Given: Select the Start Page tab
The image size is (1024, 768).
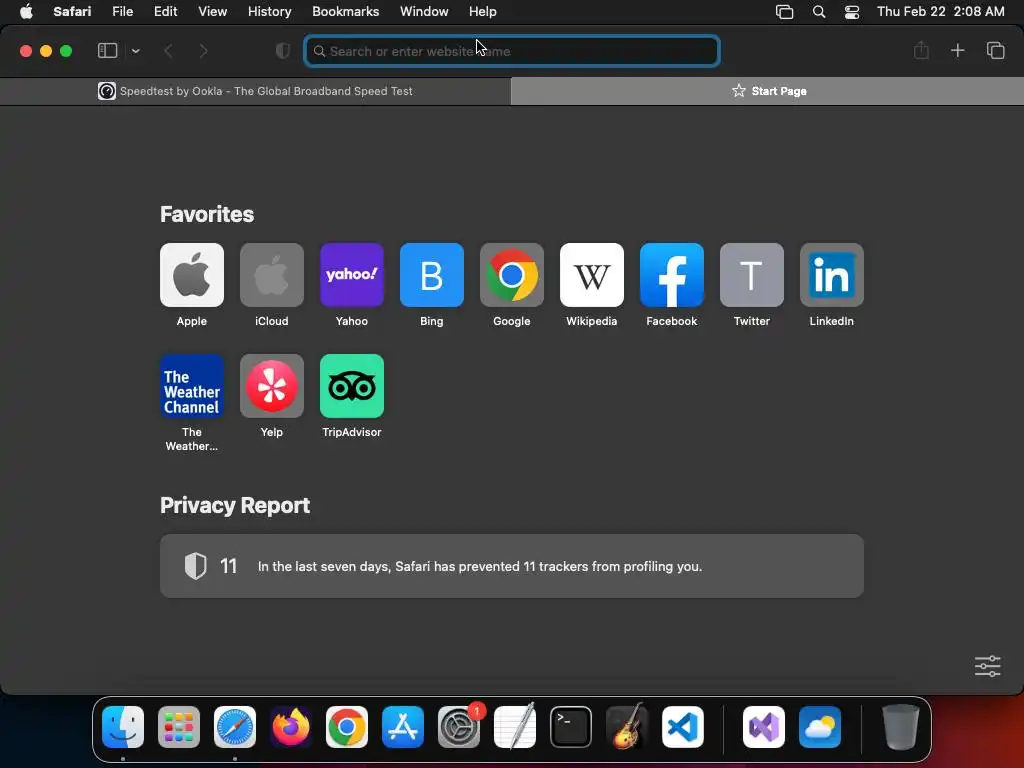Looking at the screenshot, I should (x=767, y=91).
